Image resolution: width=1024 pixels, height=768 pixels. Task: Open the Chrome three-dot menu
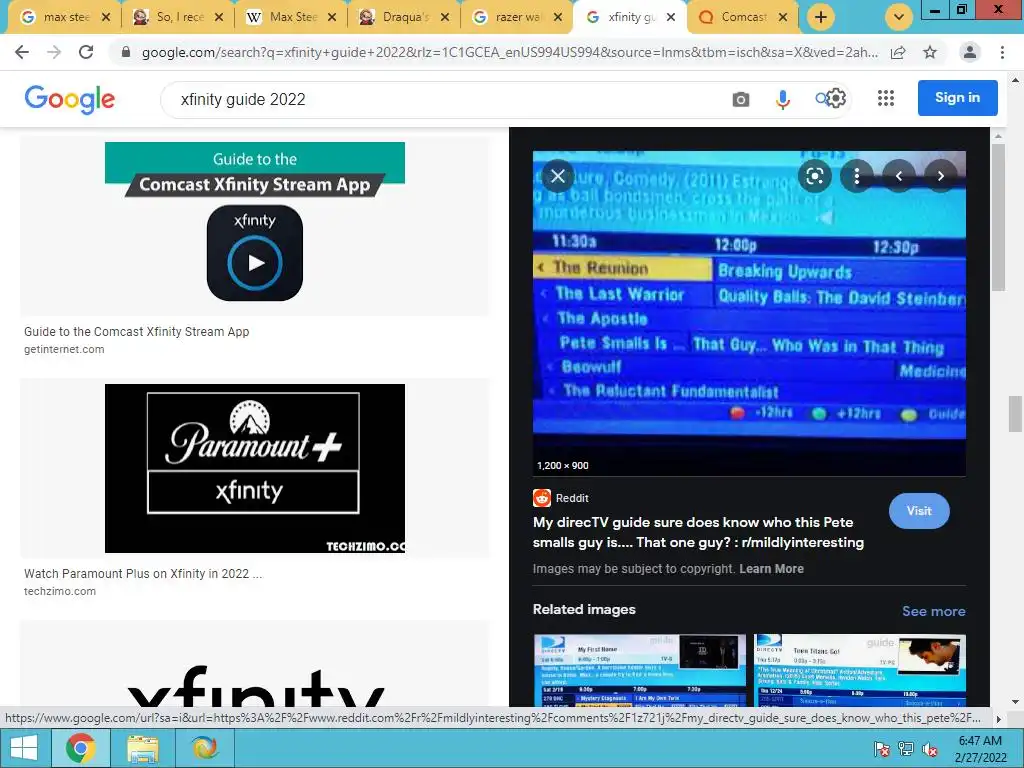coord(1002,52)
